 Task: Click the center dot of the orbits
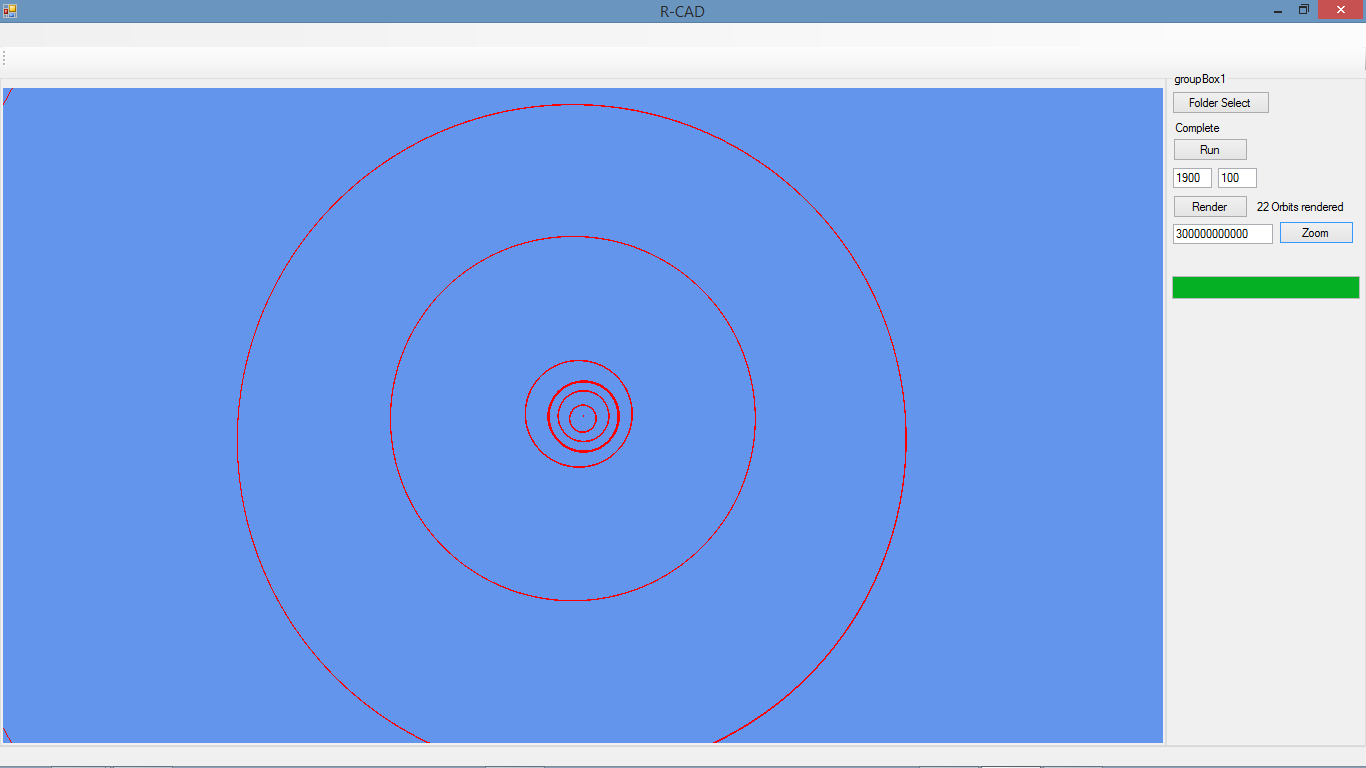point(583,416)
